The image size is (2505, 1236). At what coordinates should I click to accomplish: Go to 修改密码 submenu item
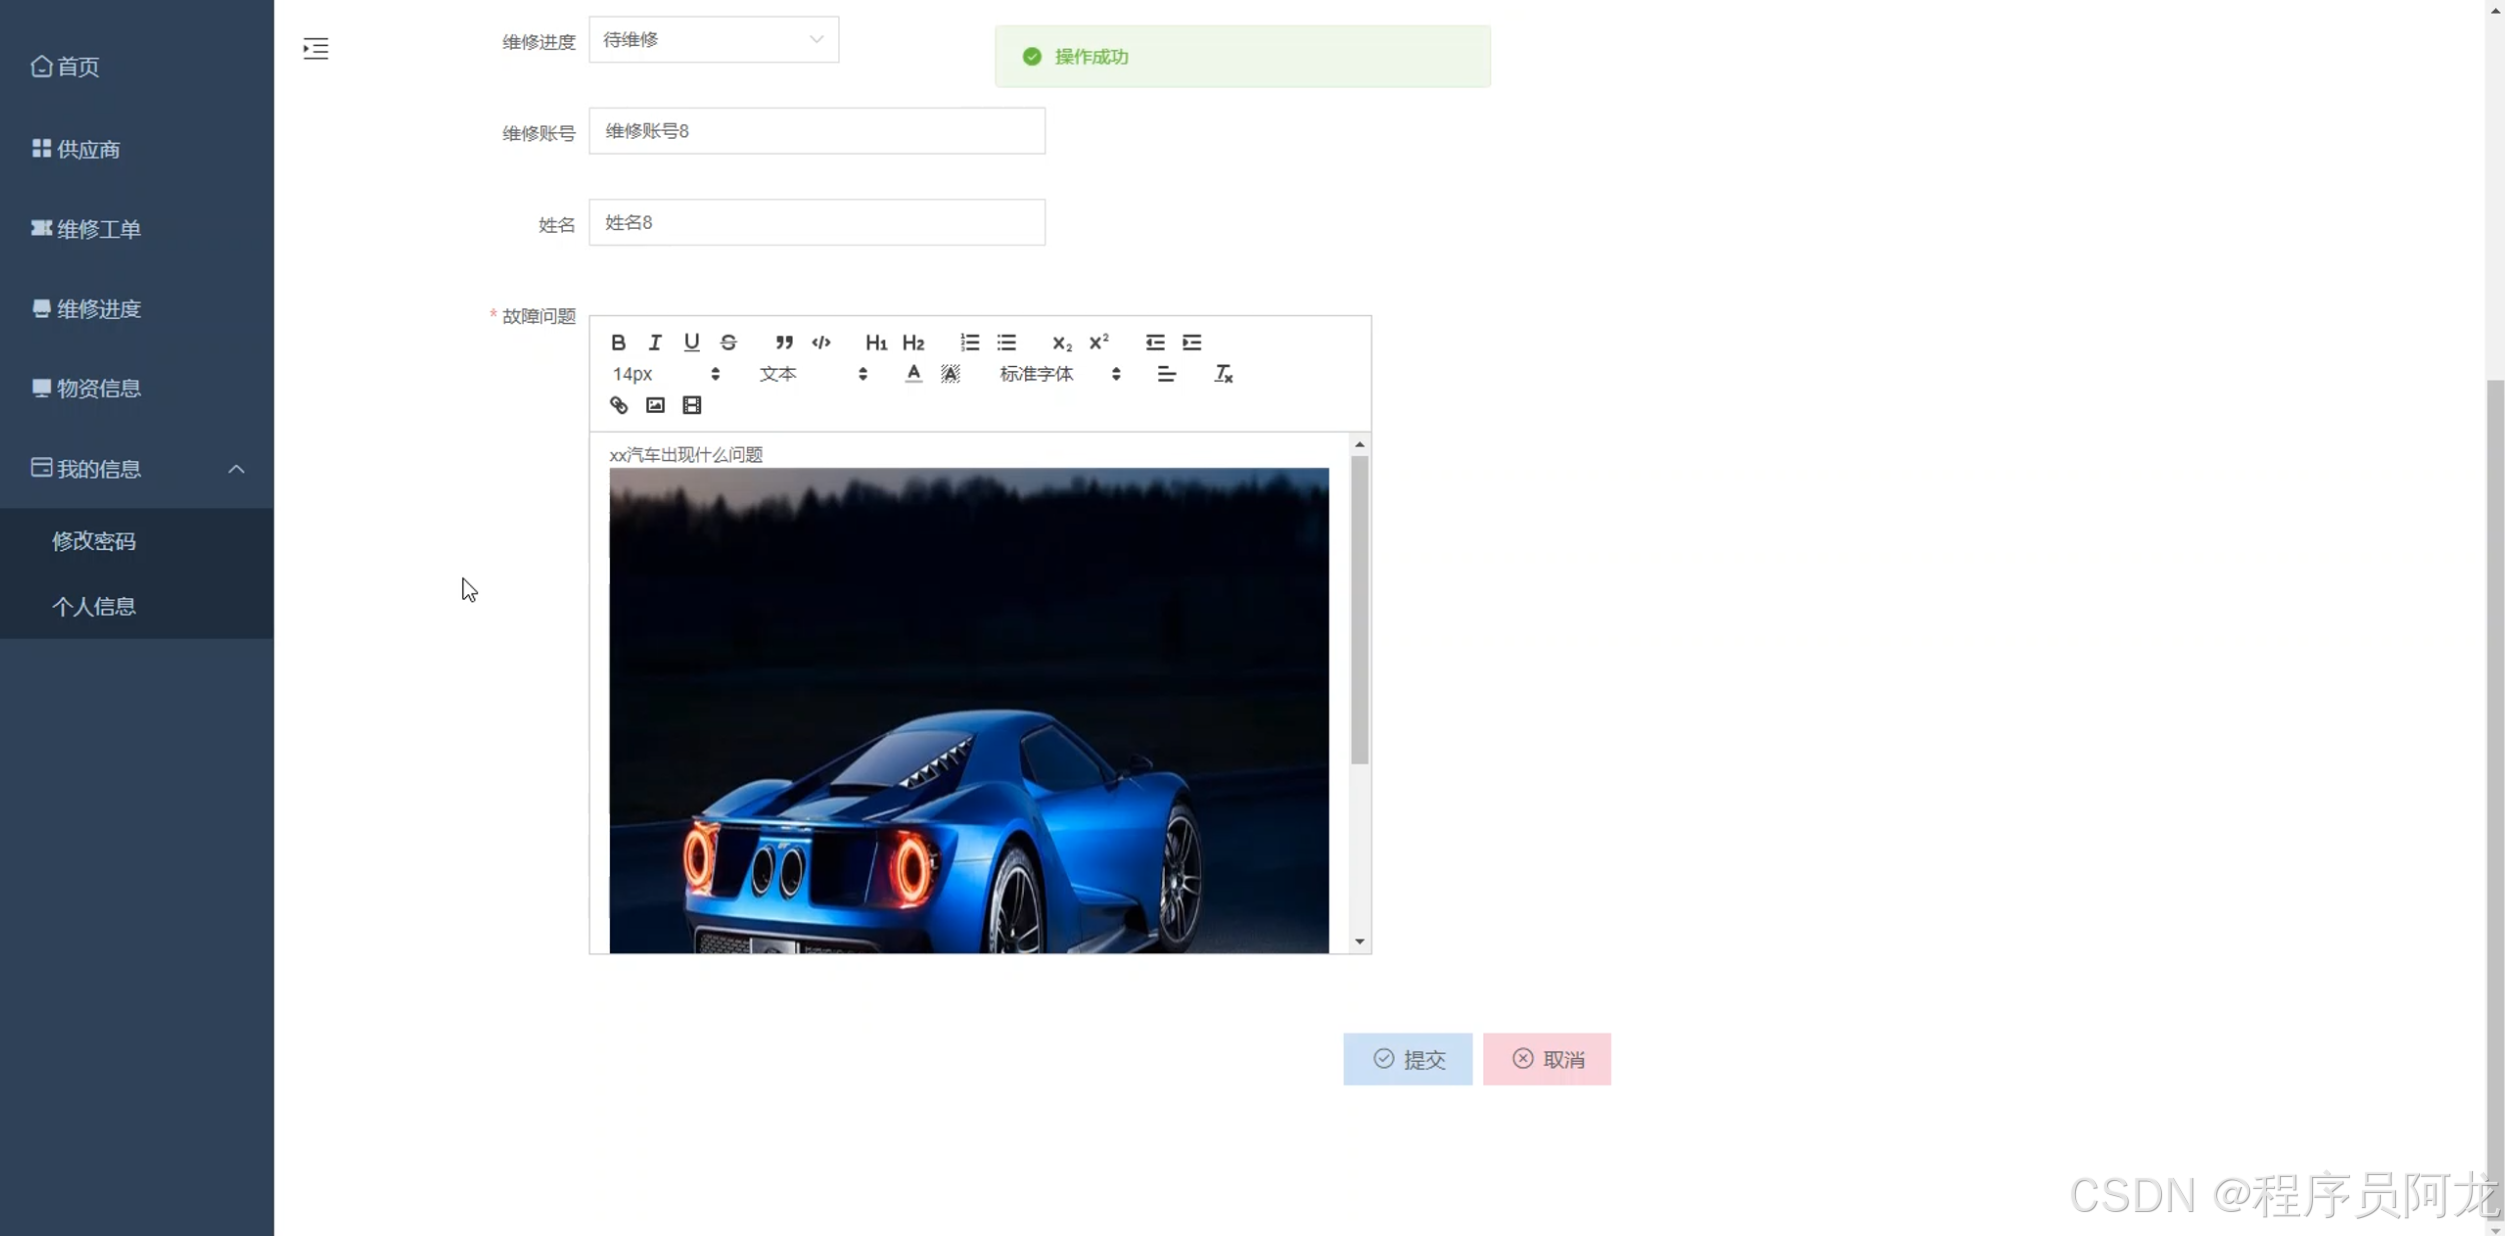pyautogui.click(x=94, y=541)
